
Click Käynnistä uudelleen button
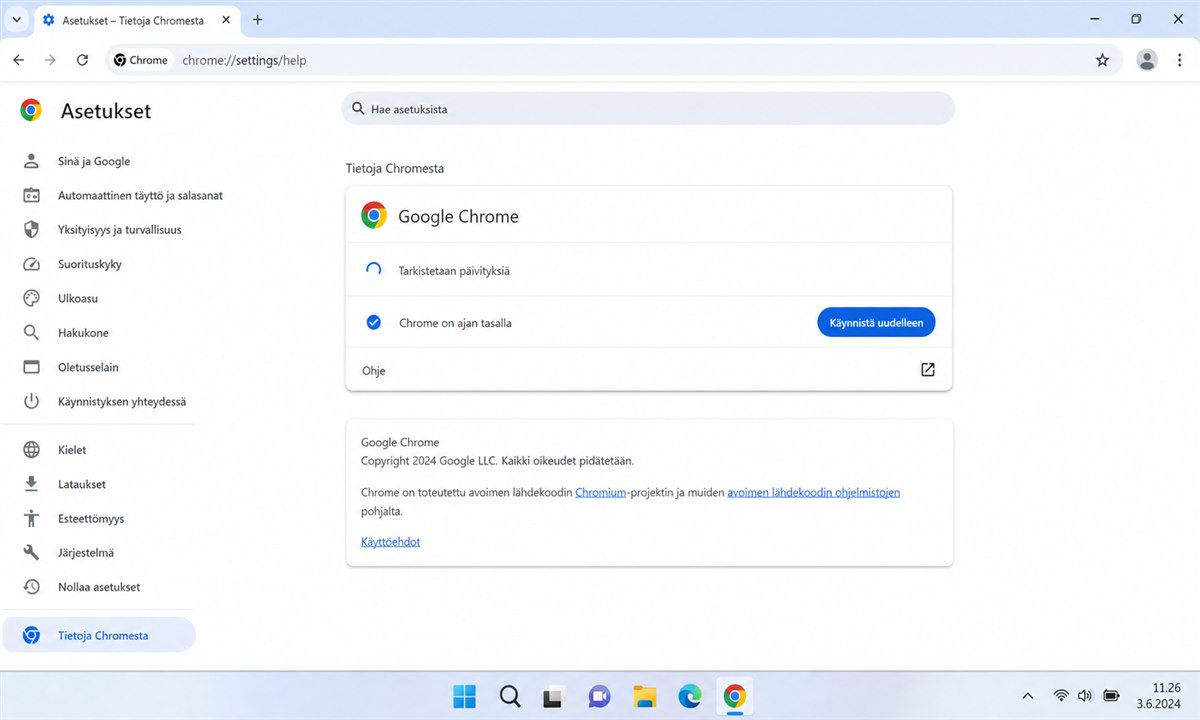coord(876,322)
